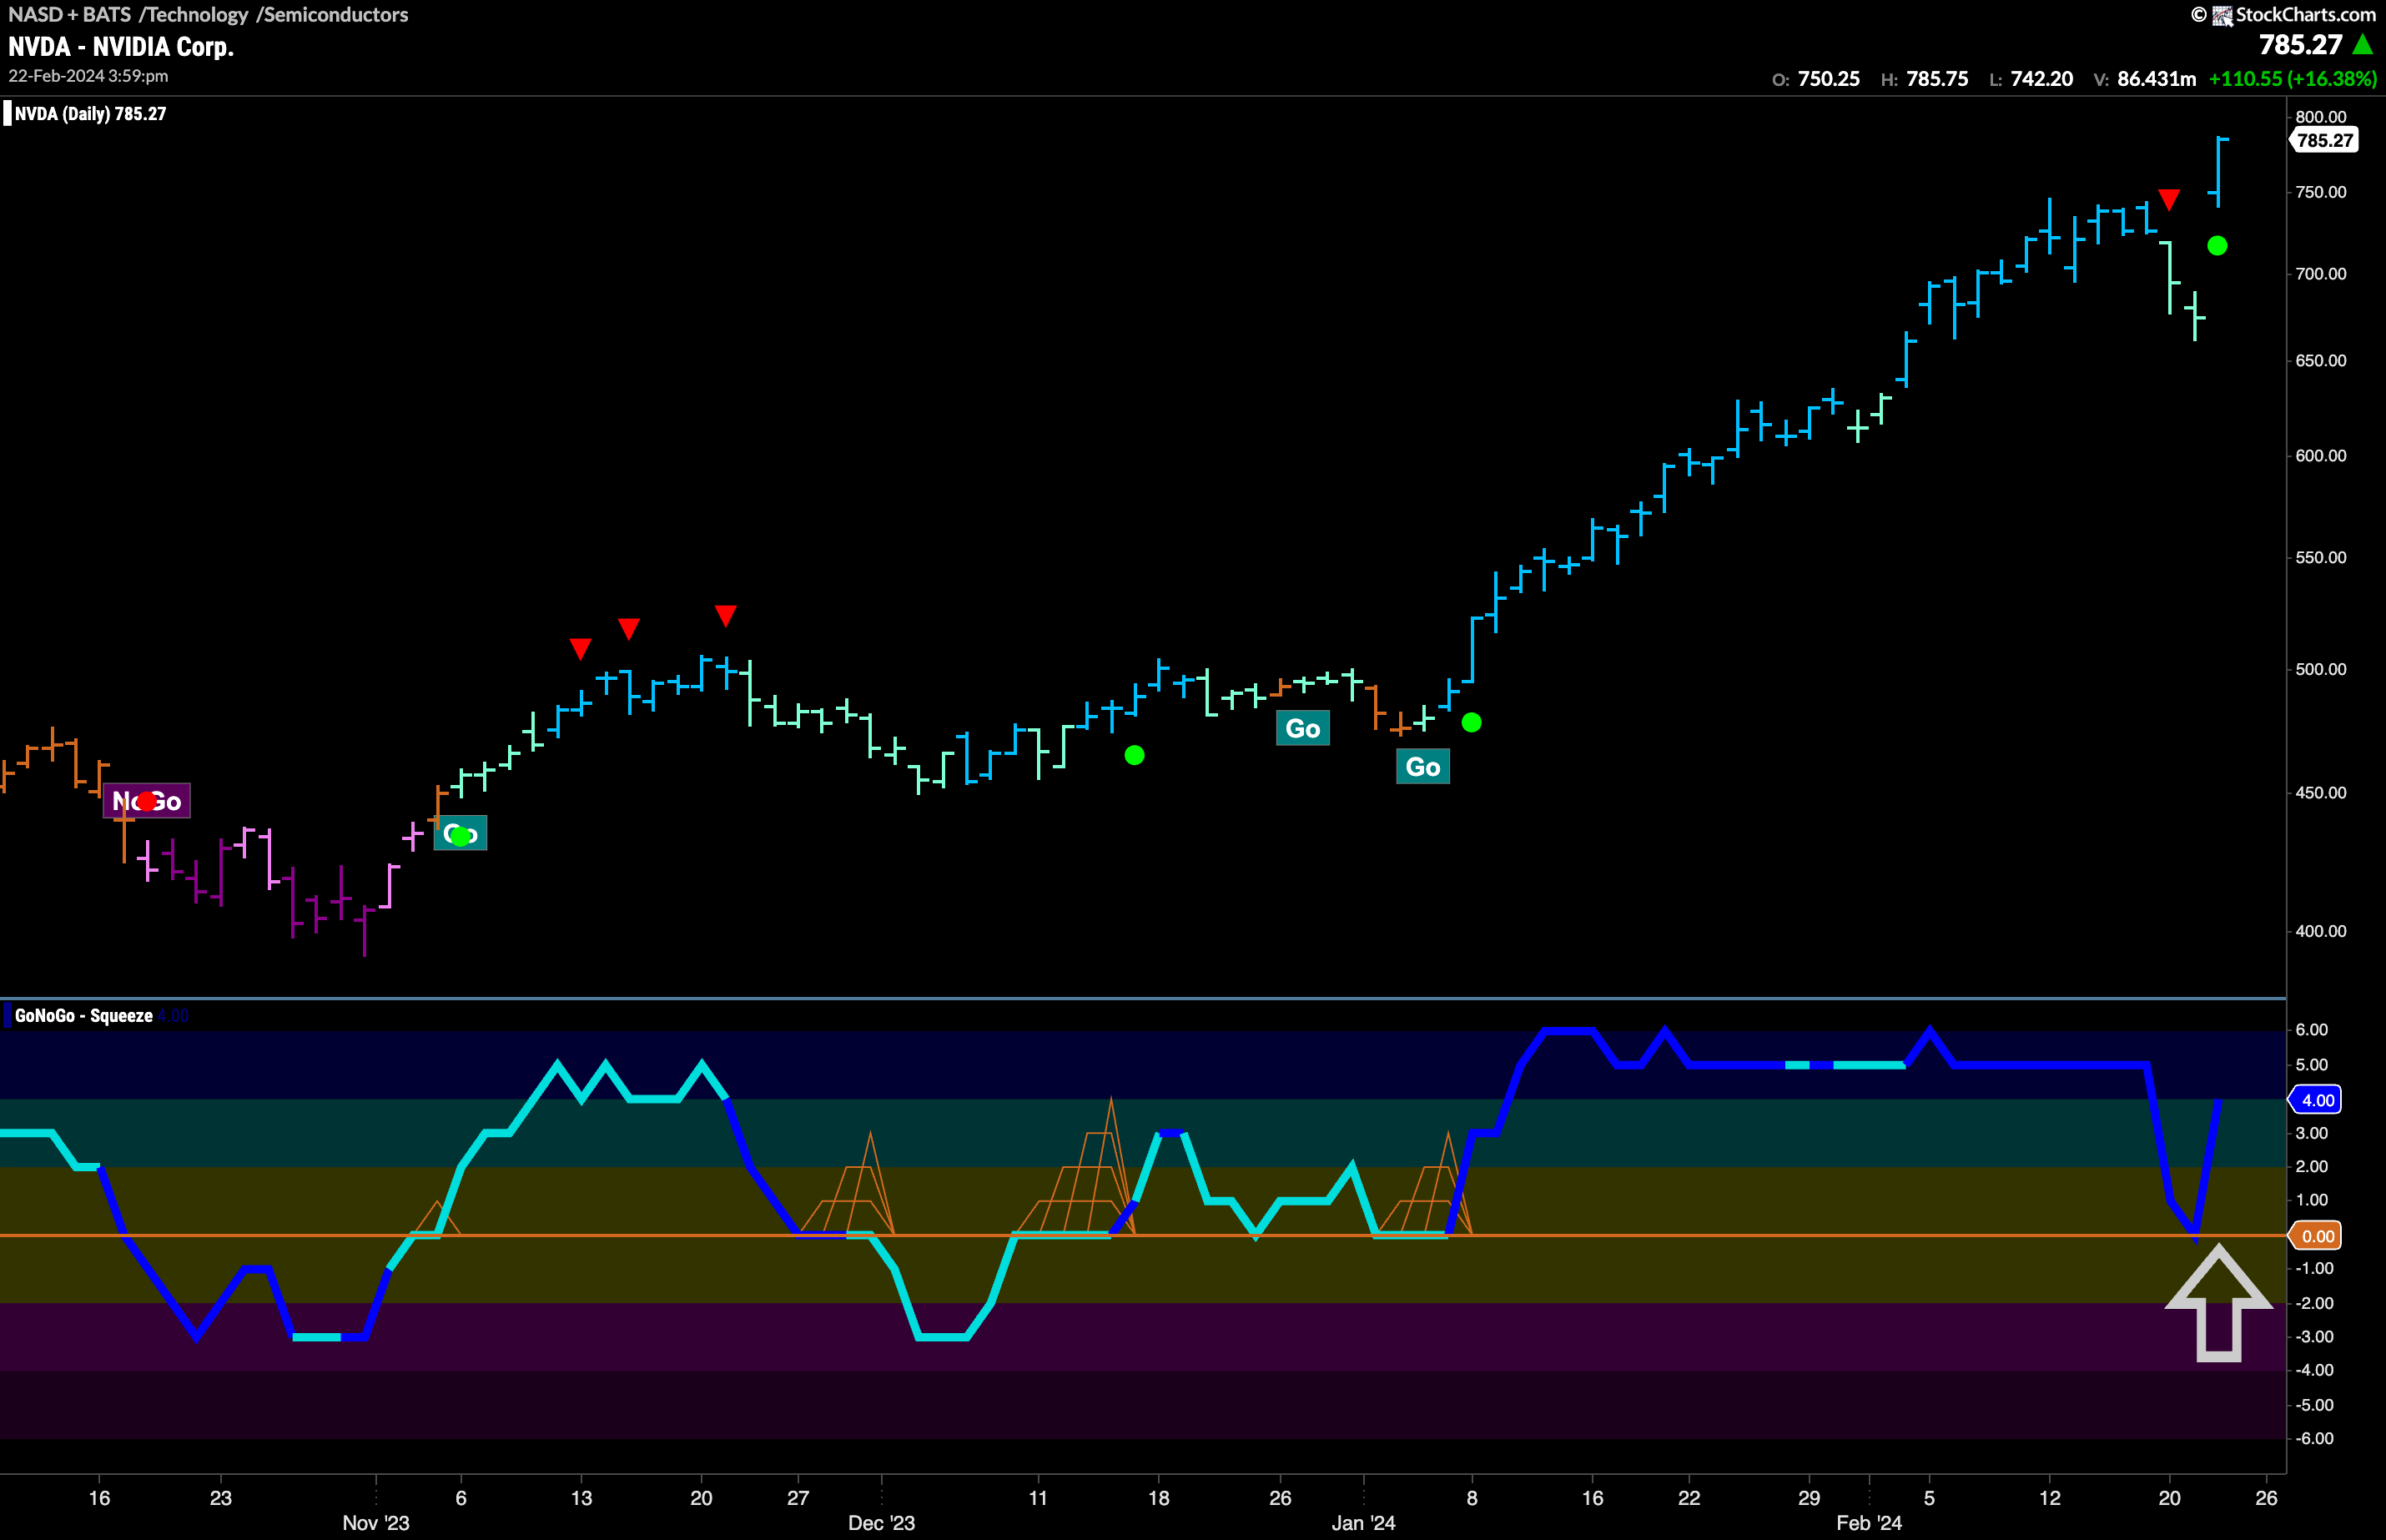Screen dimensions: 2386x1540
Task: Click the large 785.27 last price in header
Action: coord(2301,44)
